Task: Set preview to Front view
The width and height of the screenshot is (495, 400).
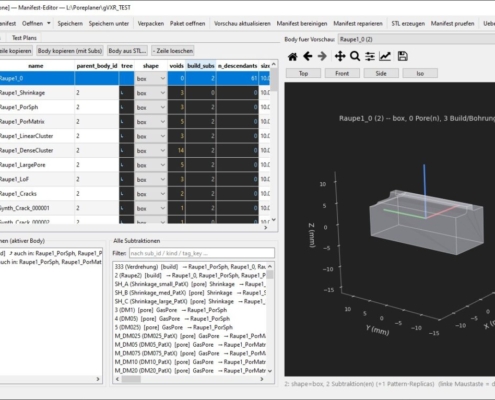Action: click(342, 73)
